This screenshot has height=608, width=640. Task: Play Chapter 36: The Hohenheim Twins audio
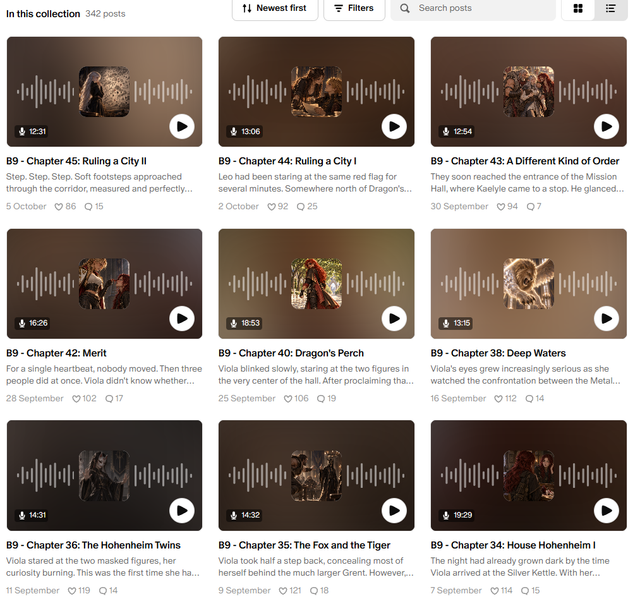point(182,510)
